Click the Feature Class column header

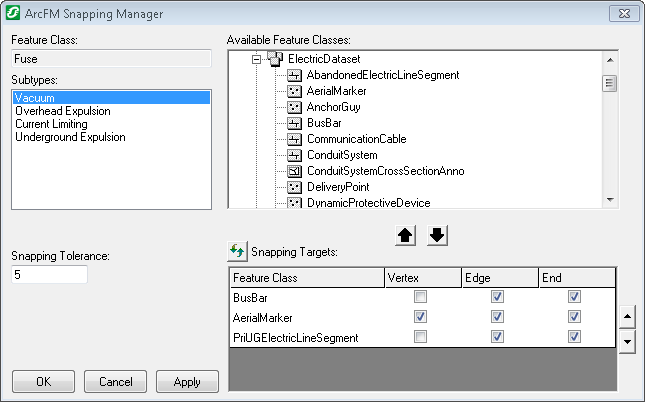click(307, 278)
